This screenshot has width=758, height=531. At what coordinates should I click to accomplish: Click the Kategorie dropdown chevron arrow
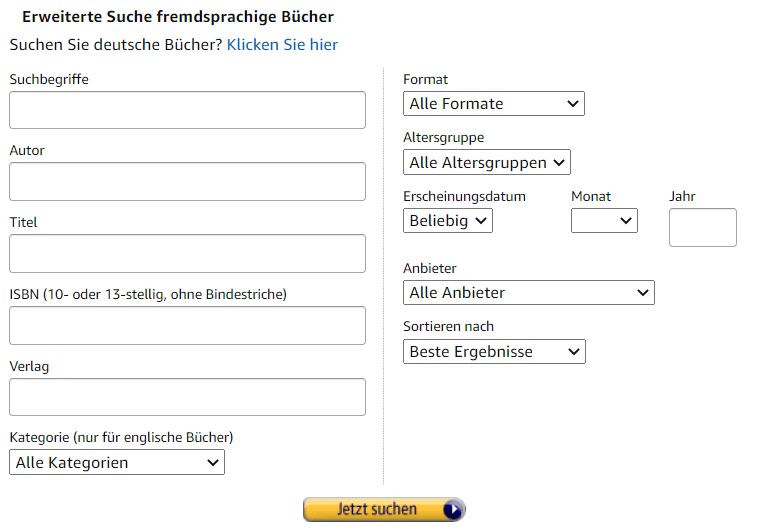pyautogui.click(x=212, y=463)
